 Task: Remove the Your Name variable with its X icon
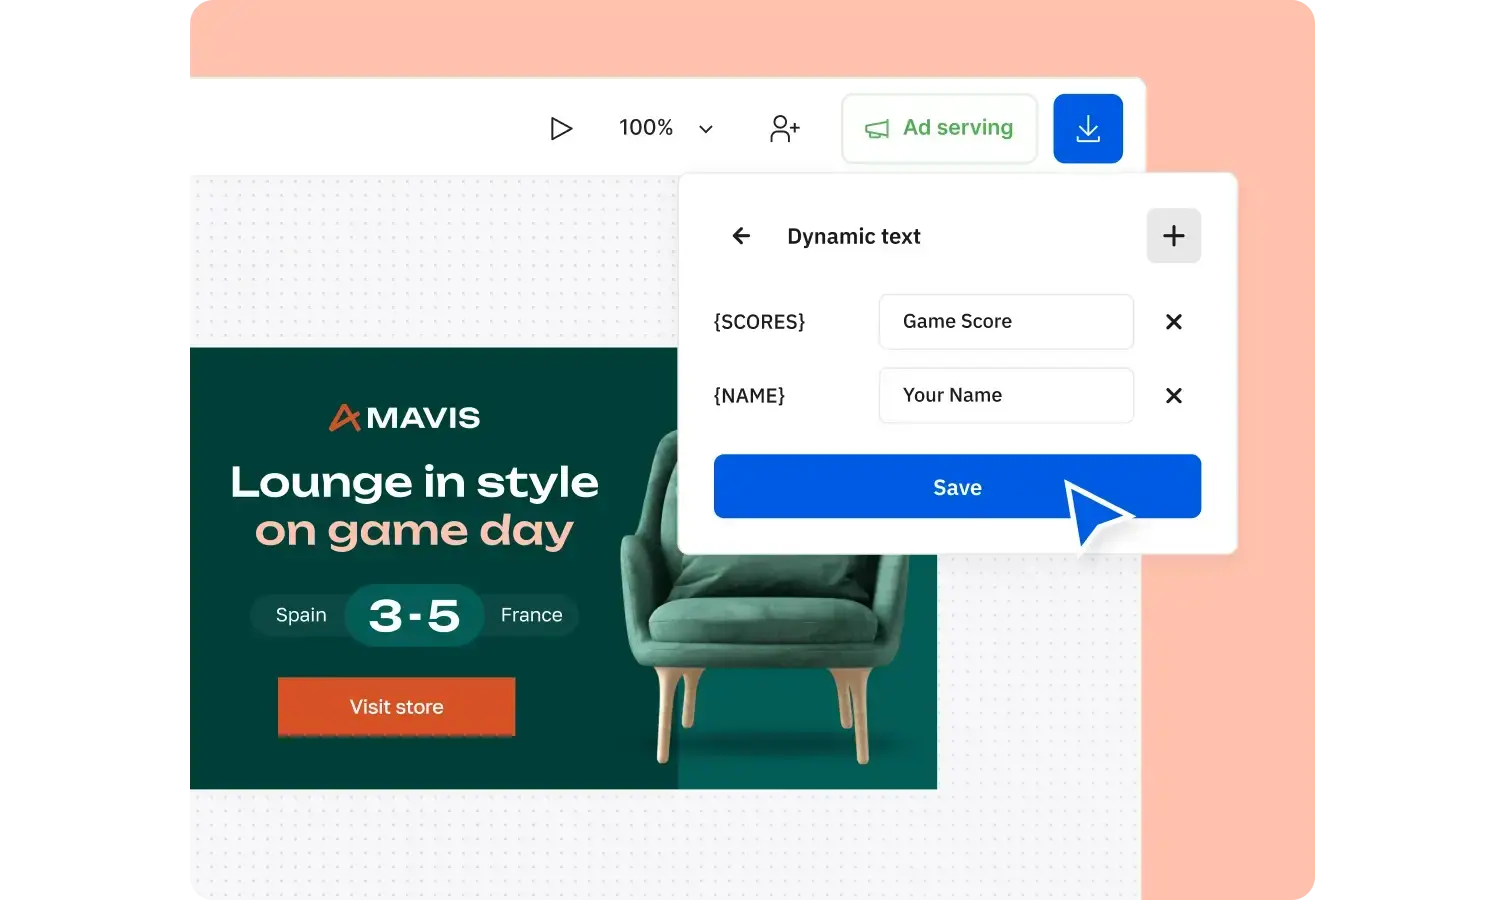[x=1173, y=396]
